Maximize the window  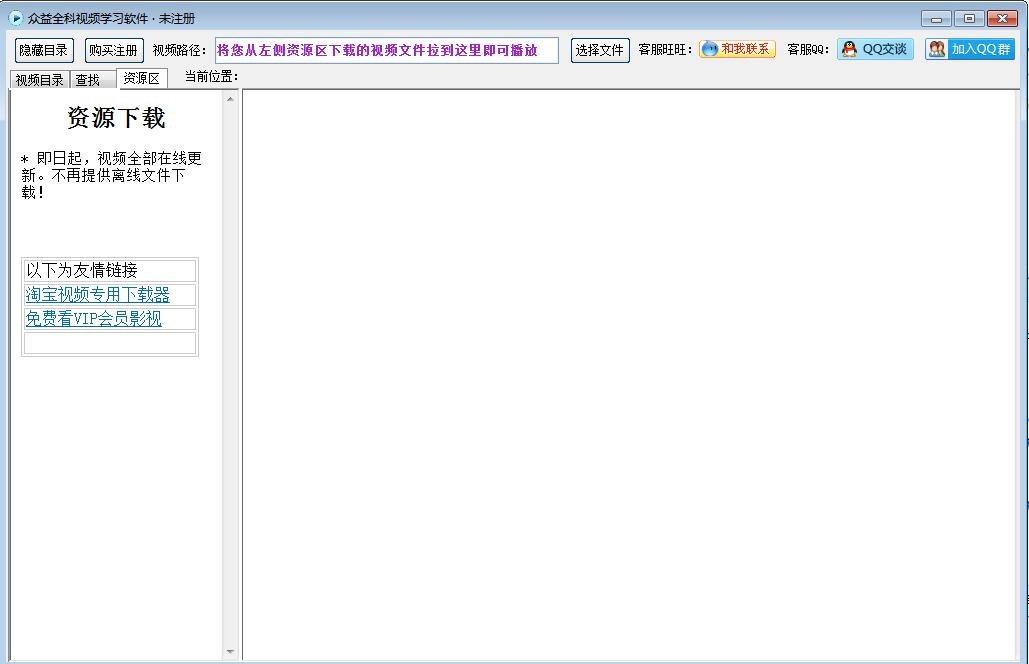(969, 19)
